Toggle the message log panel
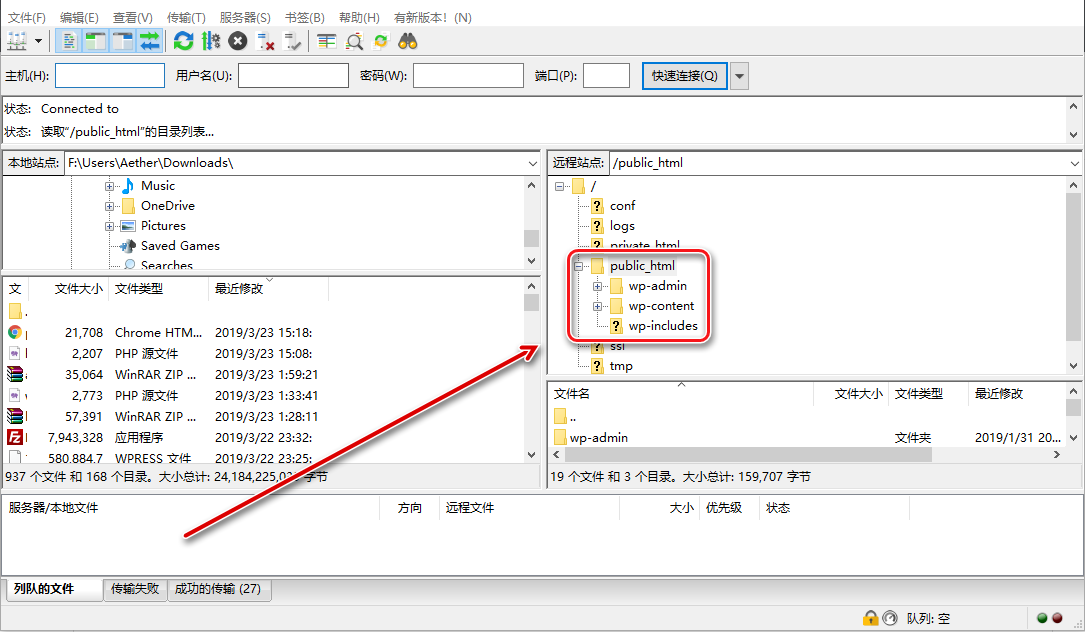 pyautogui.click(x=68, y=41)
